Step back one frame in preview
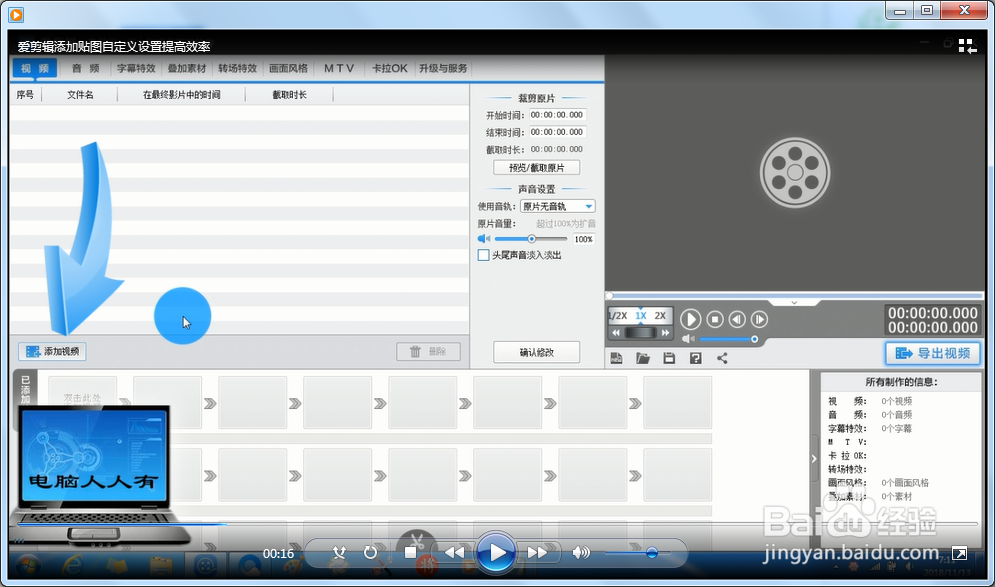Image resolution: width=995 pixels, height=587 pixels. 737,319
